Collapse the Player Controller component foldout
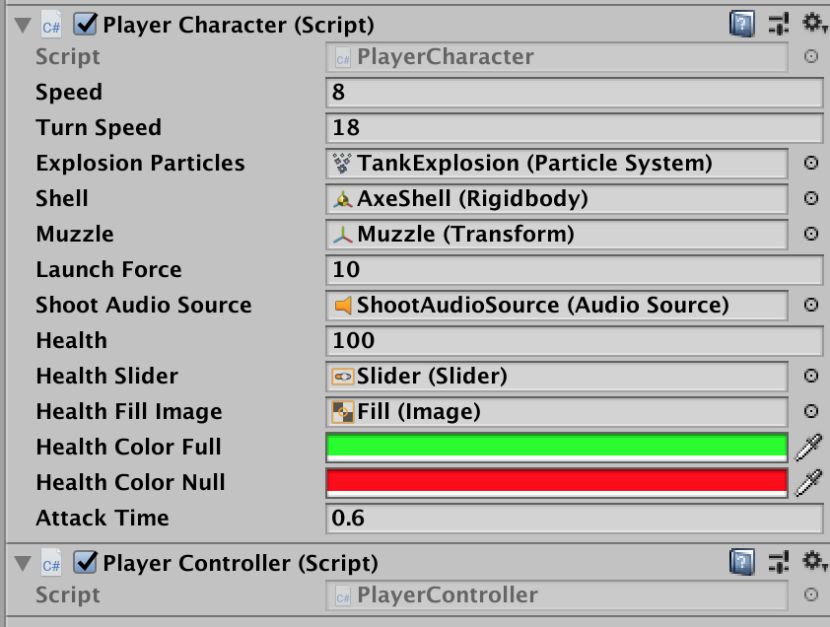The image size is (830, 627). coord(22,564)
